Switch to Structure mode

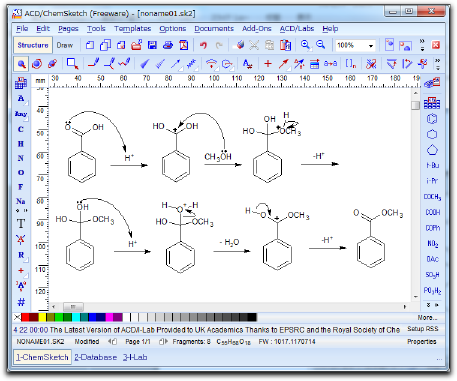[33, 45]
